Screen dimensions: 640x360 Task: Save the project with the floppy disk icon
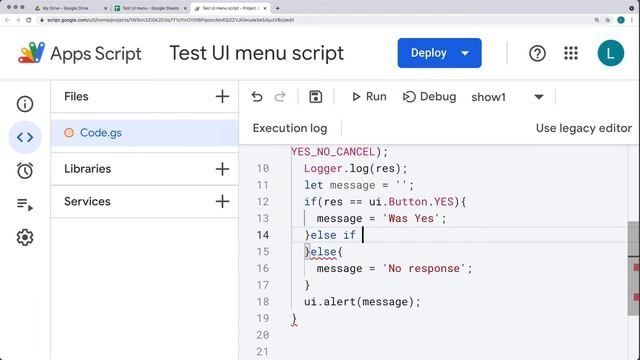(316, 97)
